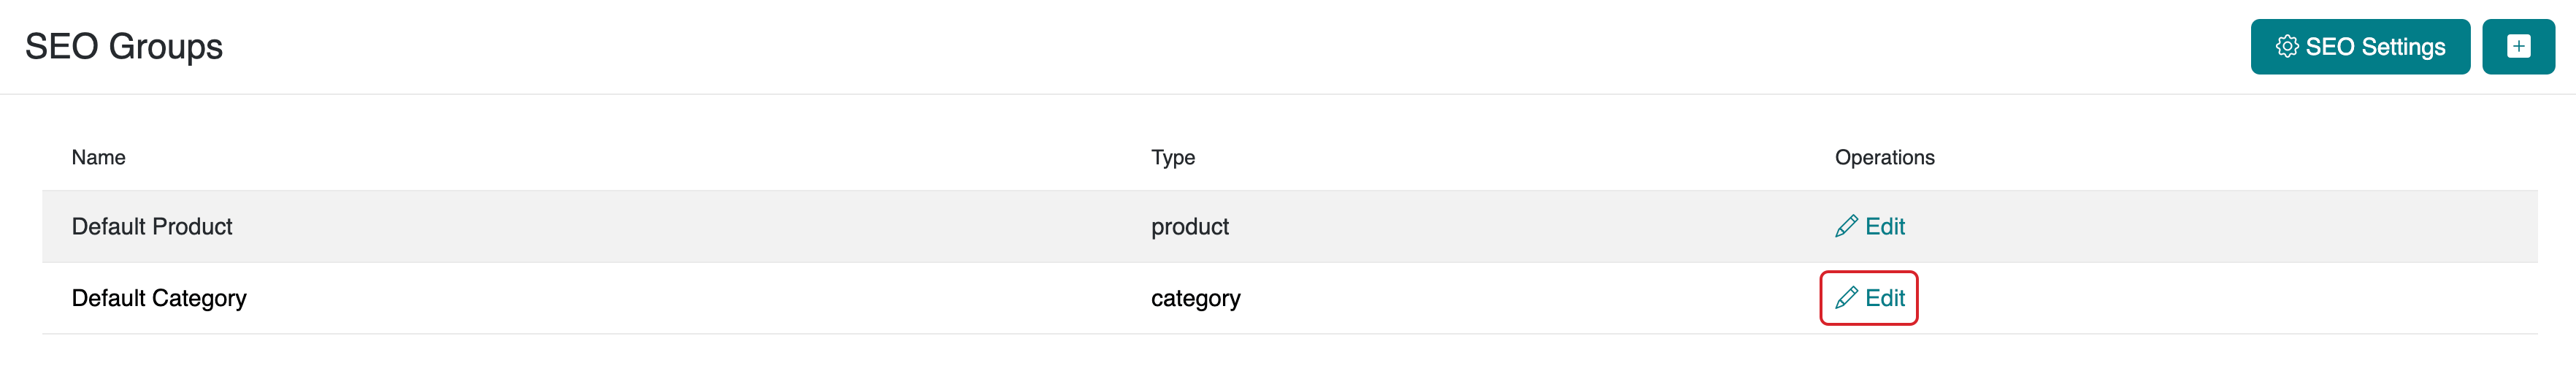Select the highlighted Edit link for Default Category
Viewport: 2576px width, 374px height.
coord(1884,298)
